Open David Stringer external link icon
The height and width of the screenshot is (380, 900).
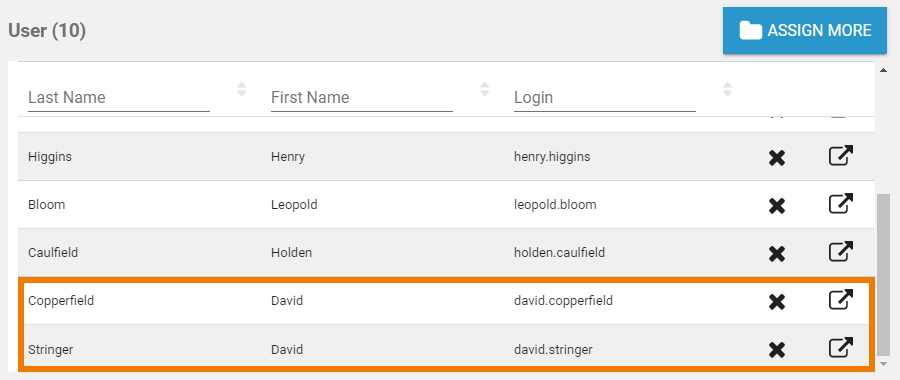tap(841, 347)
